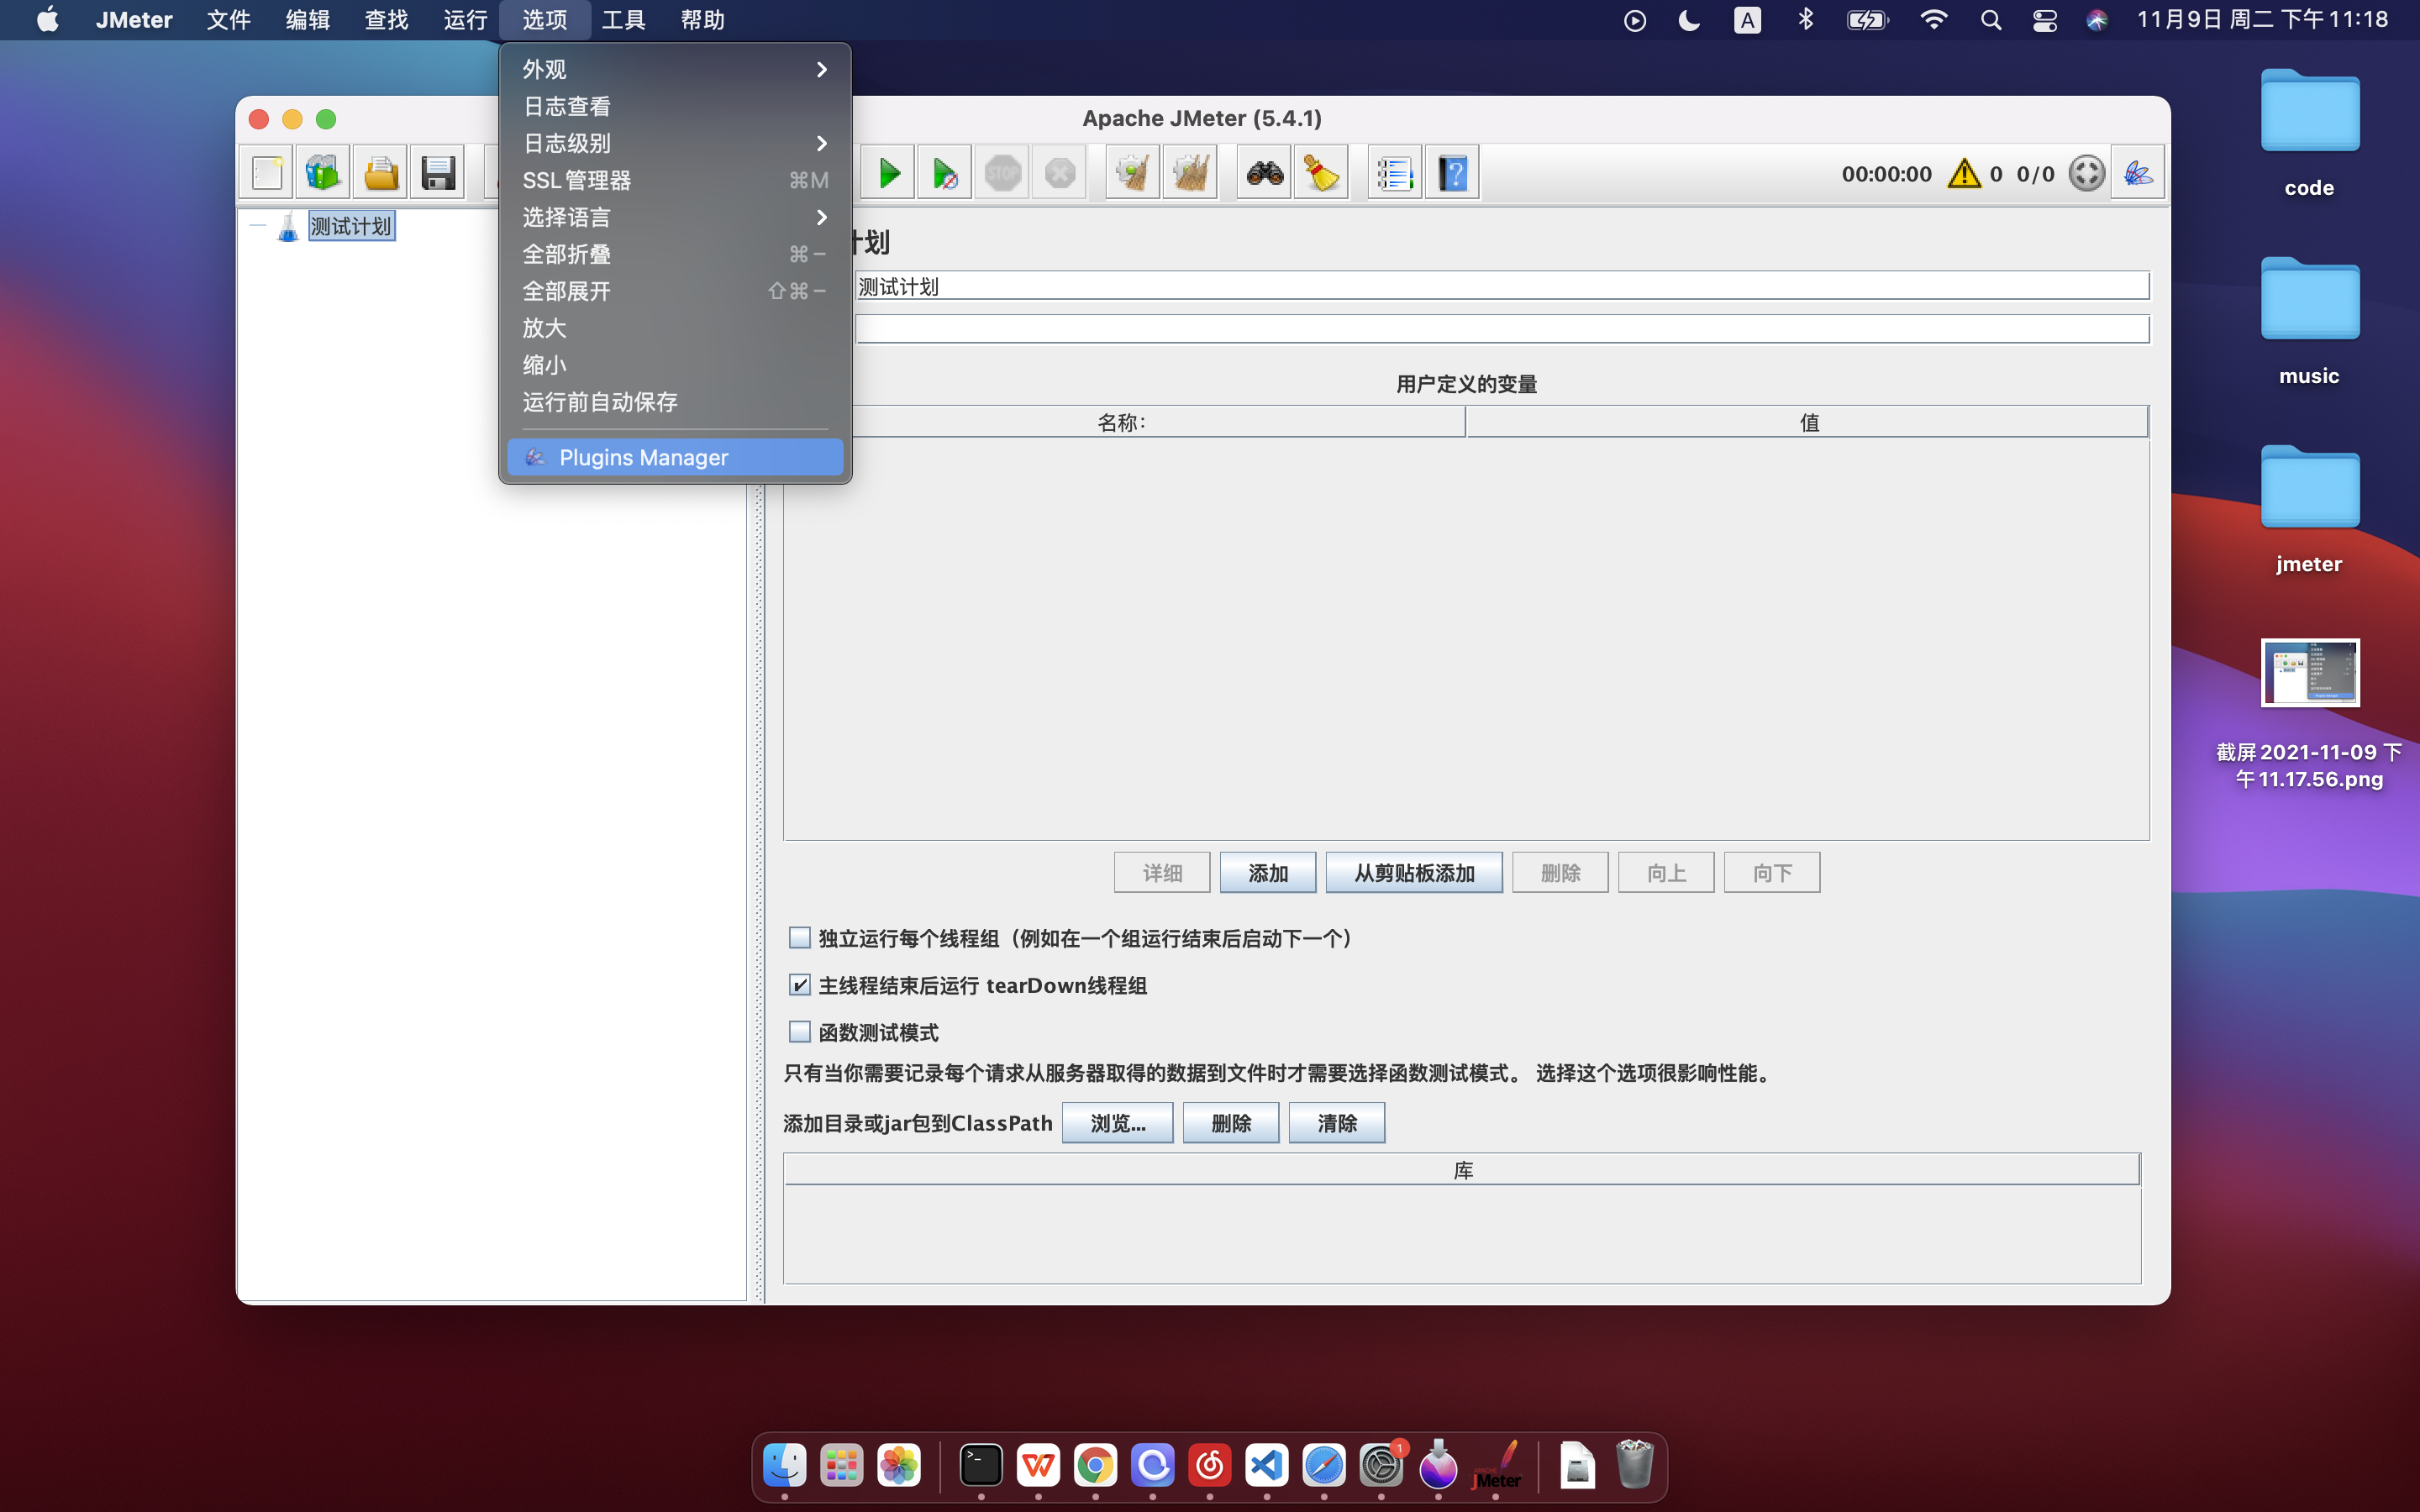Click the 值 column header

click(x=1808, y=422)
